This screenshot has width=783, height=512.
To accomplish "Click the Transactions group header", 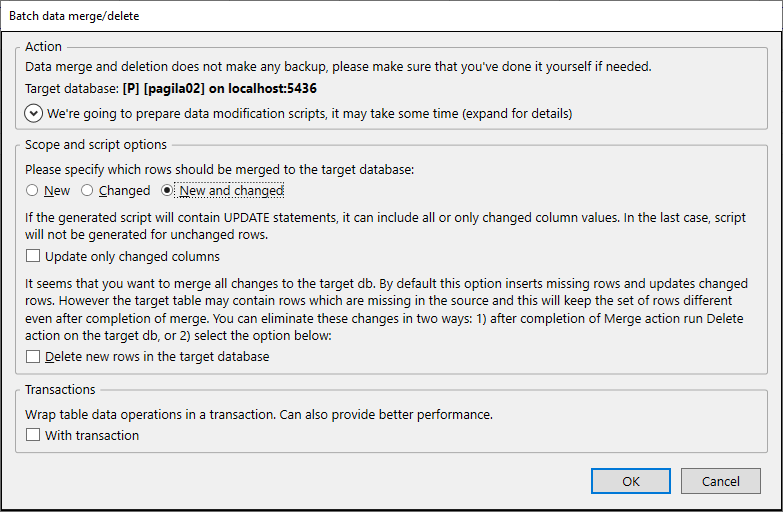I will click(61, 390).
